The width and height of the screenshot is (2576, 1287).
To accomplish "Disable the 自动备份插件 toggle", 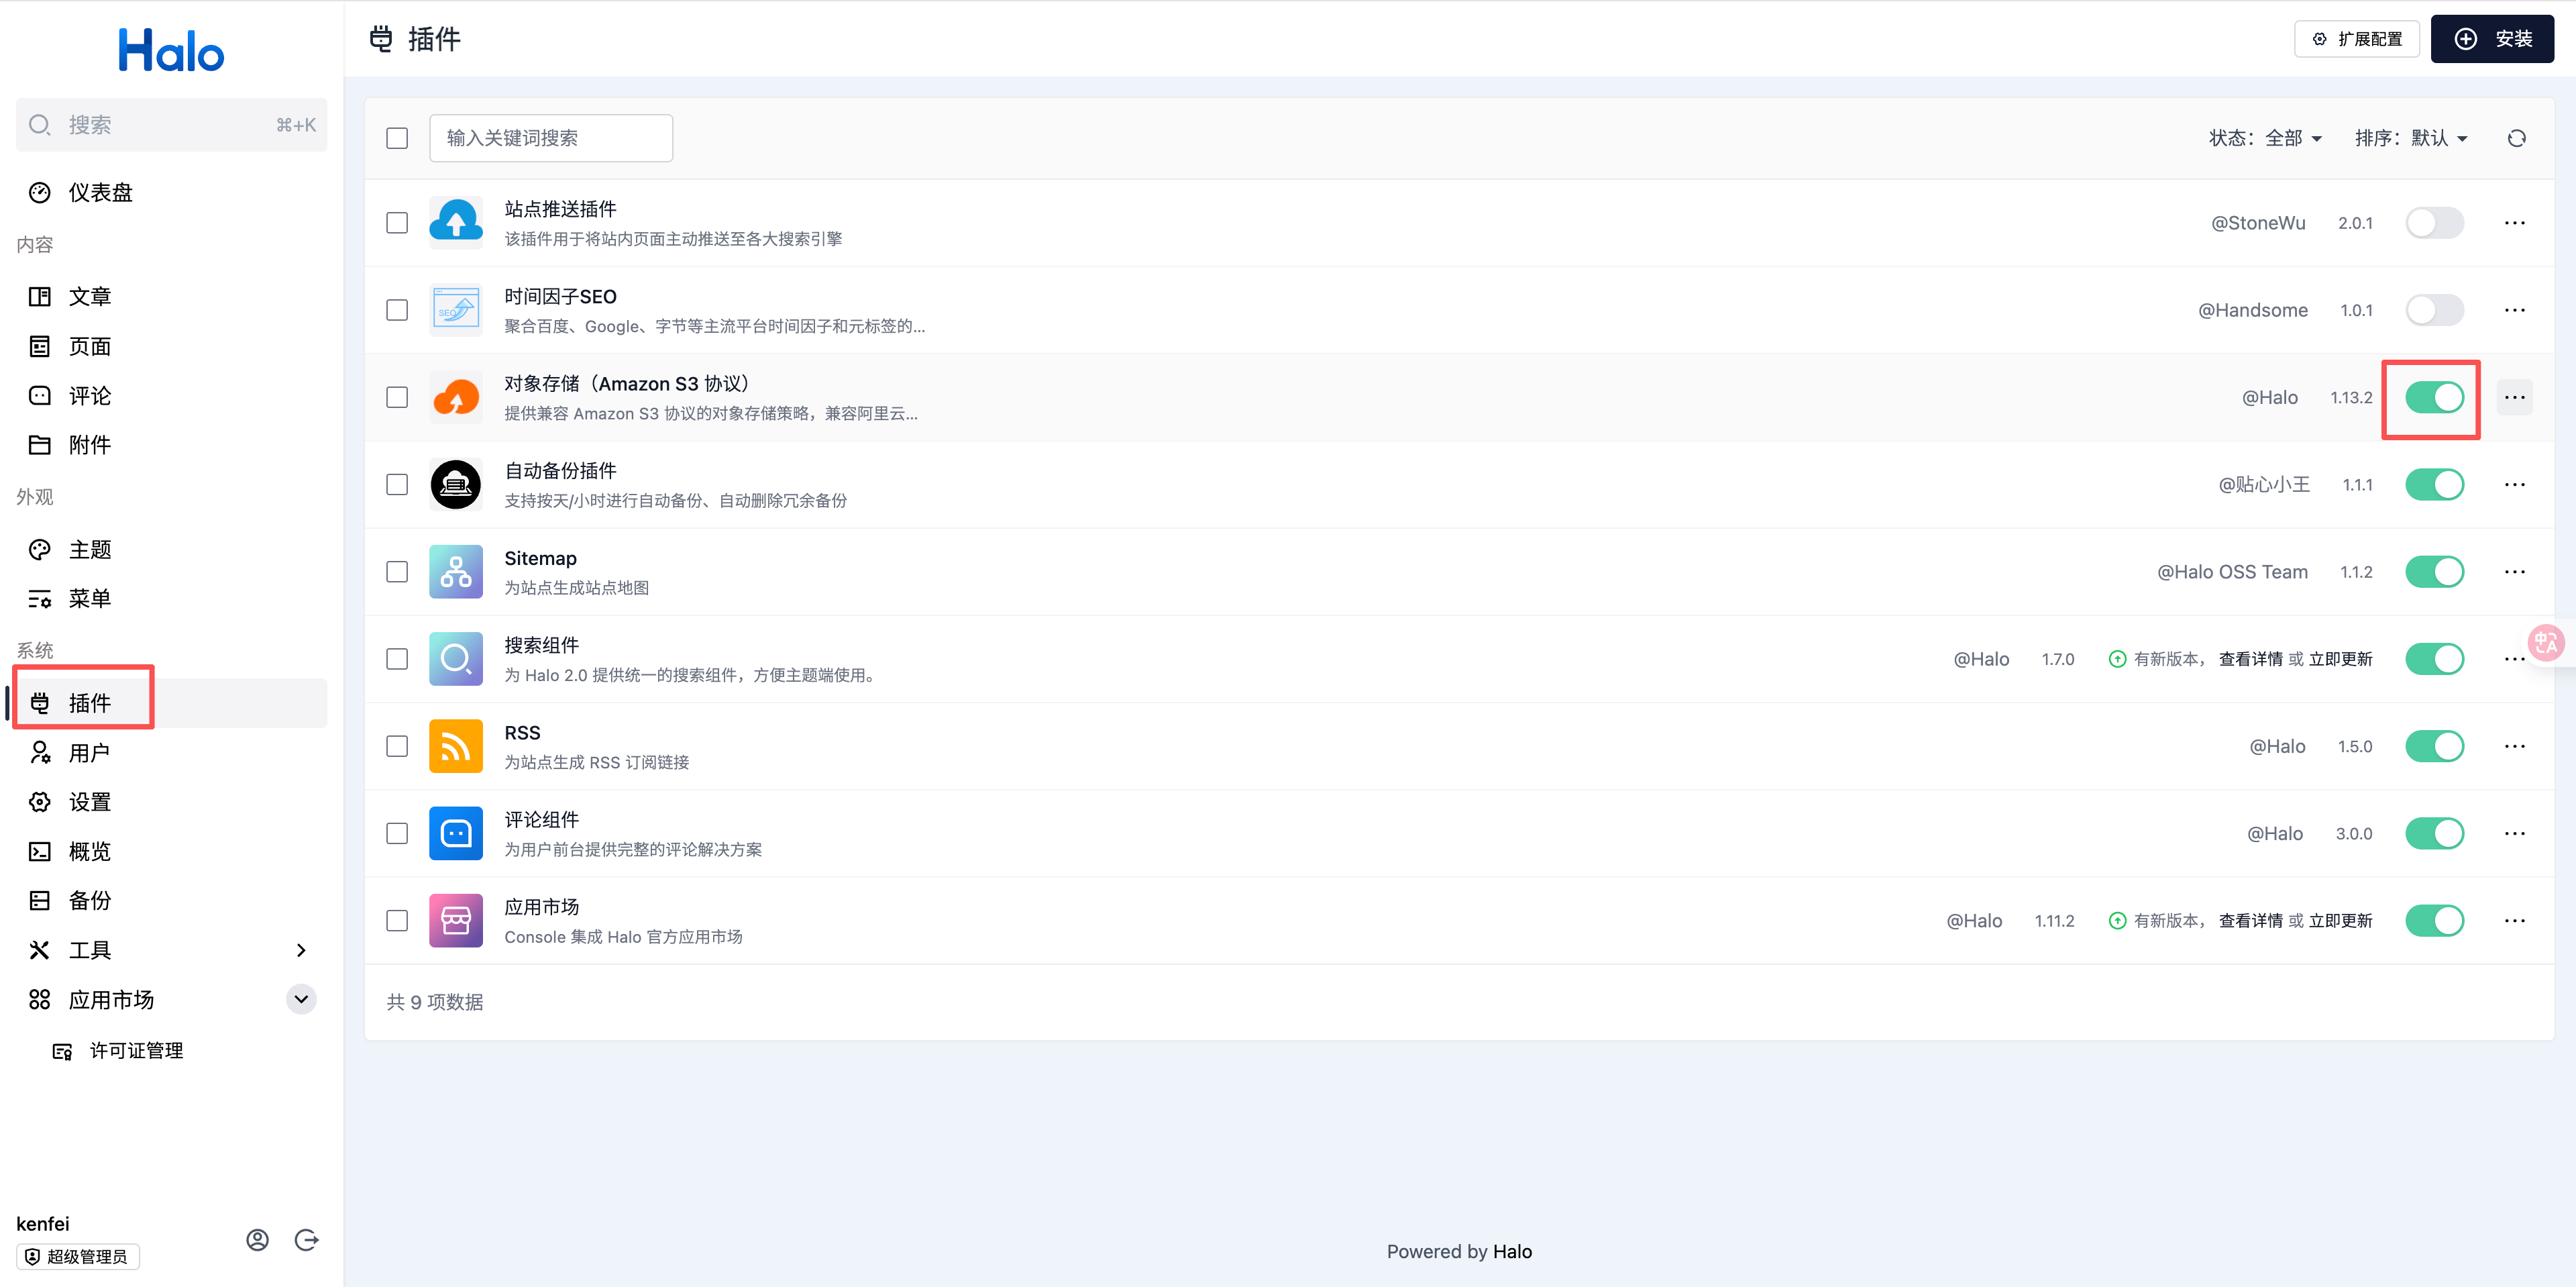I will (2434, 485).
